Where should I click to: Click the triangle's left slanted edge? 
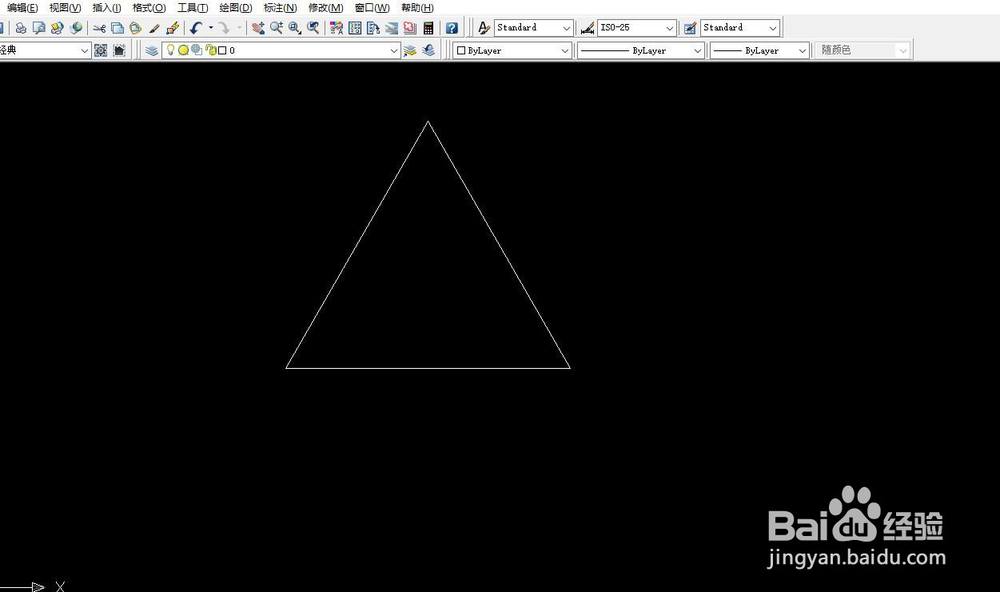(357, 244)
